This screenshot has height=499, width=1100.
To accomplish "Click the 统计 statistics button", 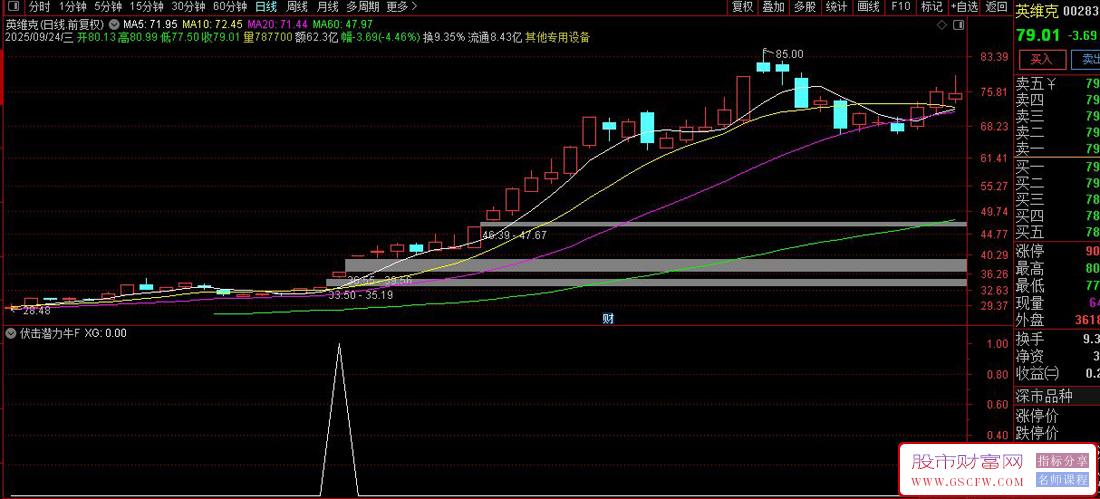I will coord(836,7).
